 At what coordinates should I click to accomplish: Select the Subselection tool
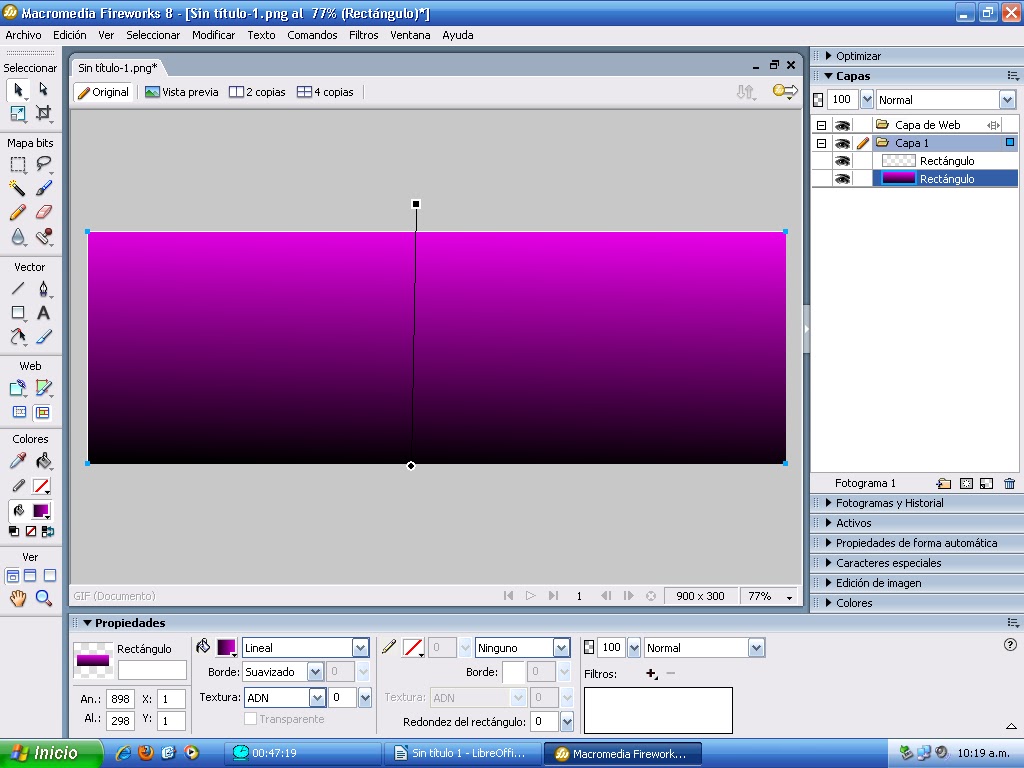(43, 89)
